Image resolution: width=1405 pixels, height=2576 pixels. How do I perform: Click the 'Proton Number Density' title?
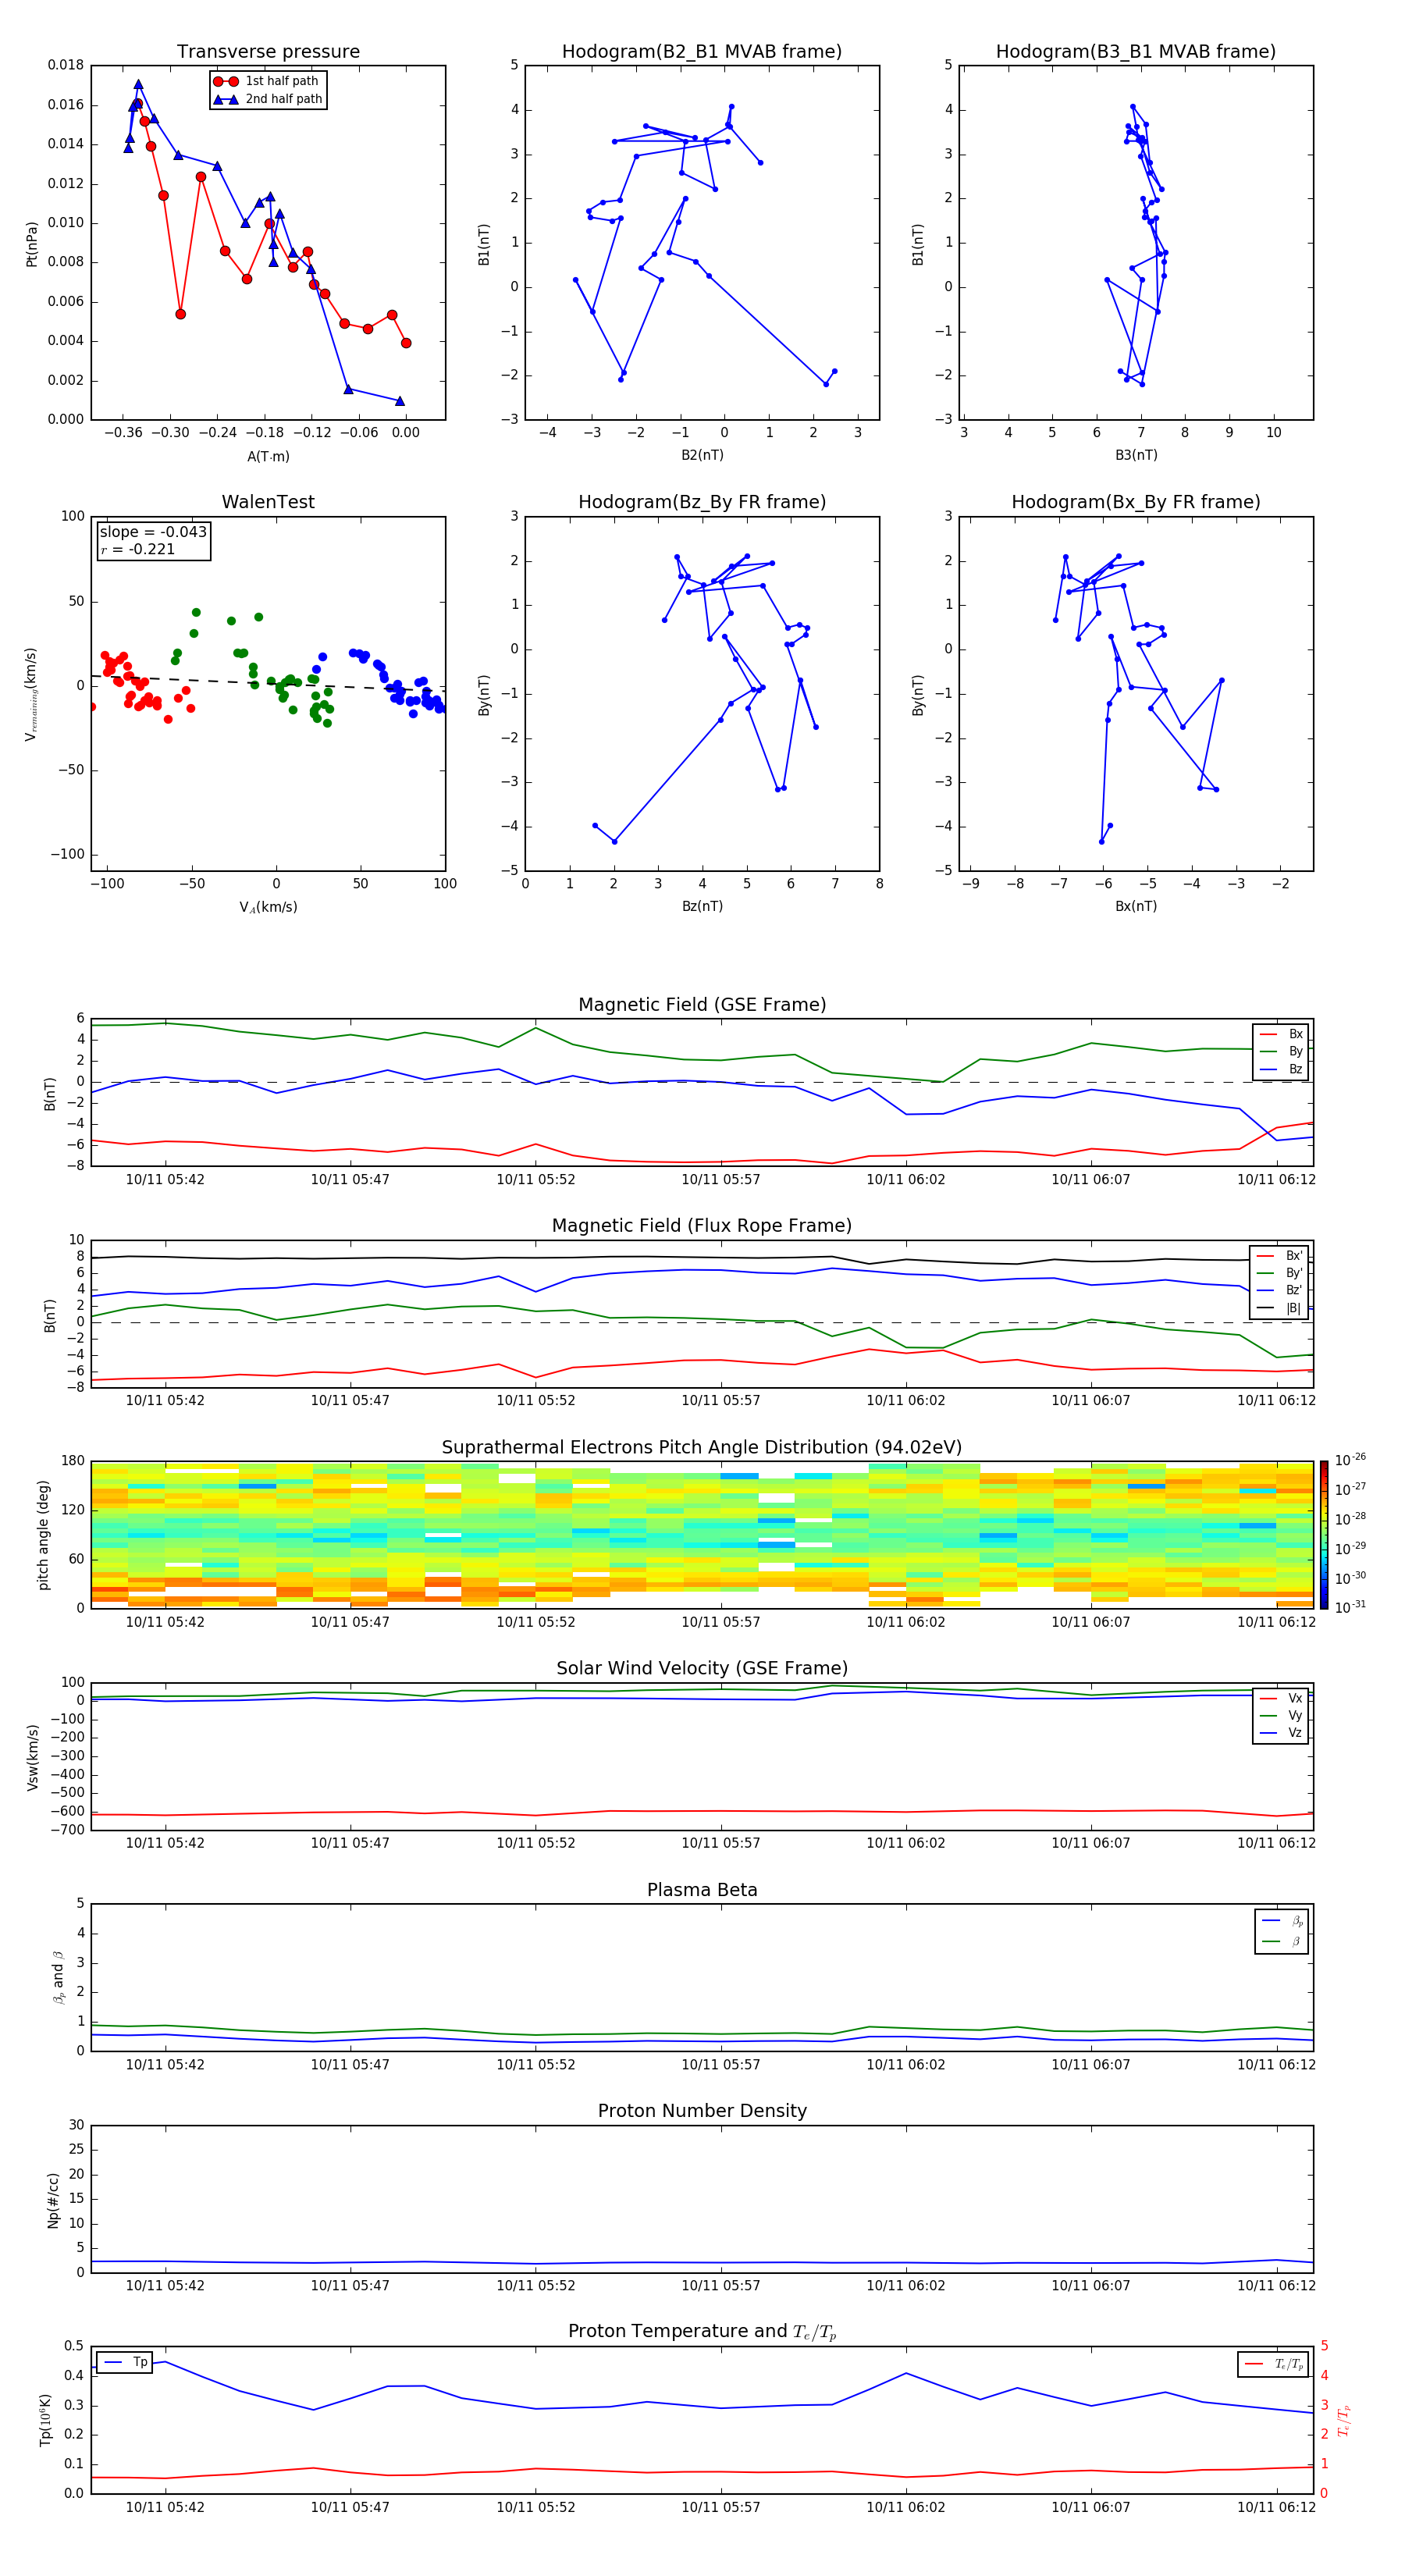[702, 2111]
